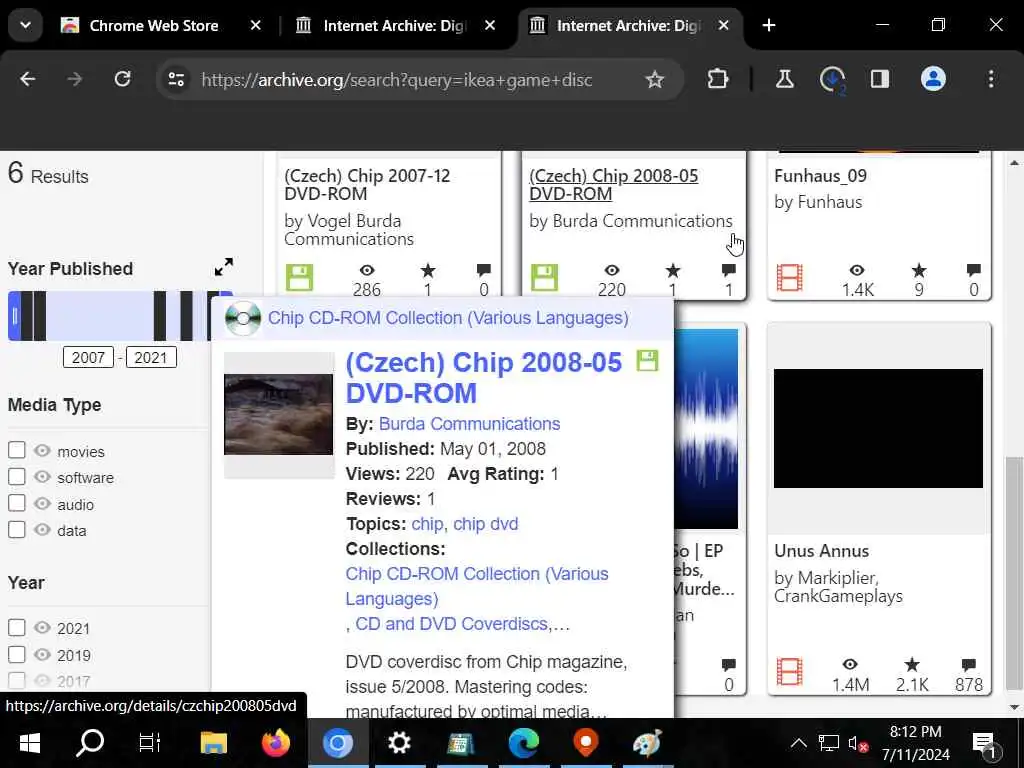Open (Czech) Chip 2008-05 DVD-ROM card title
Screen dimensions: 1024x768
point(613,185)
